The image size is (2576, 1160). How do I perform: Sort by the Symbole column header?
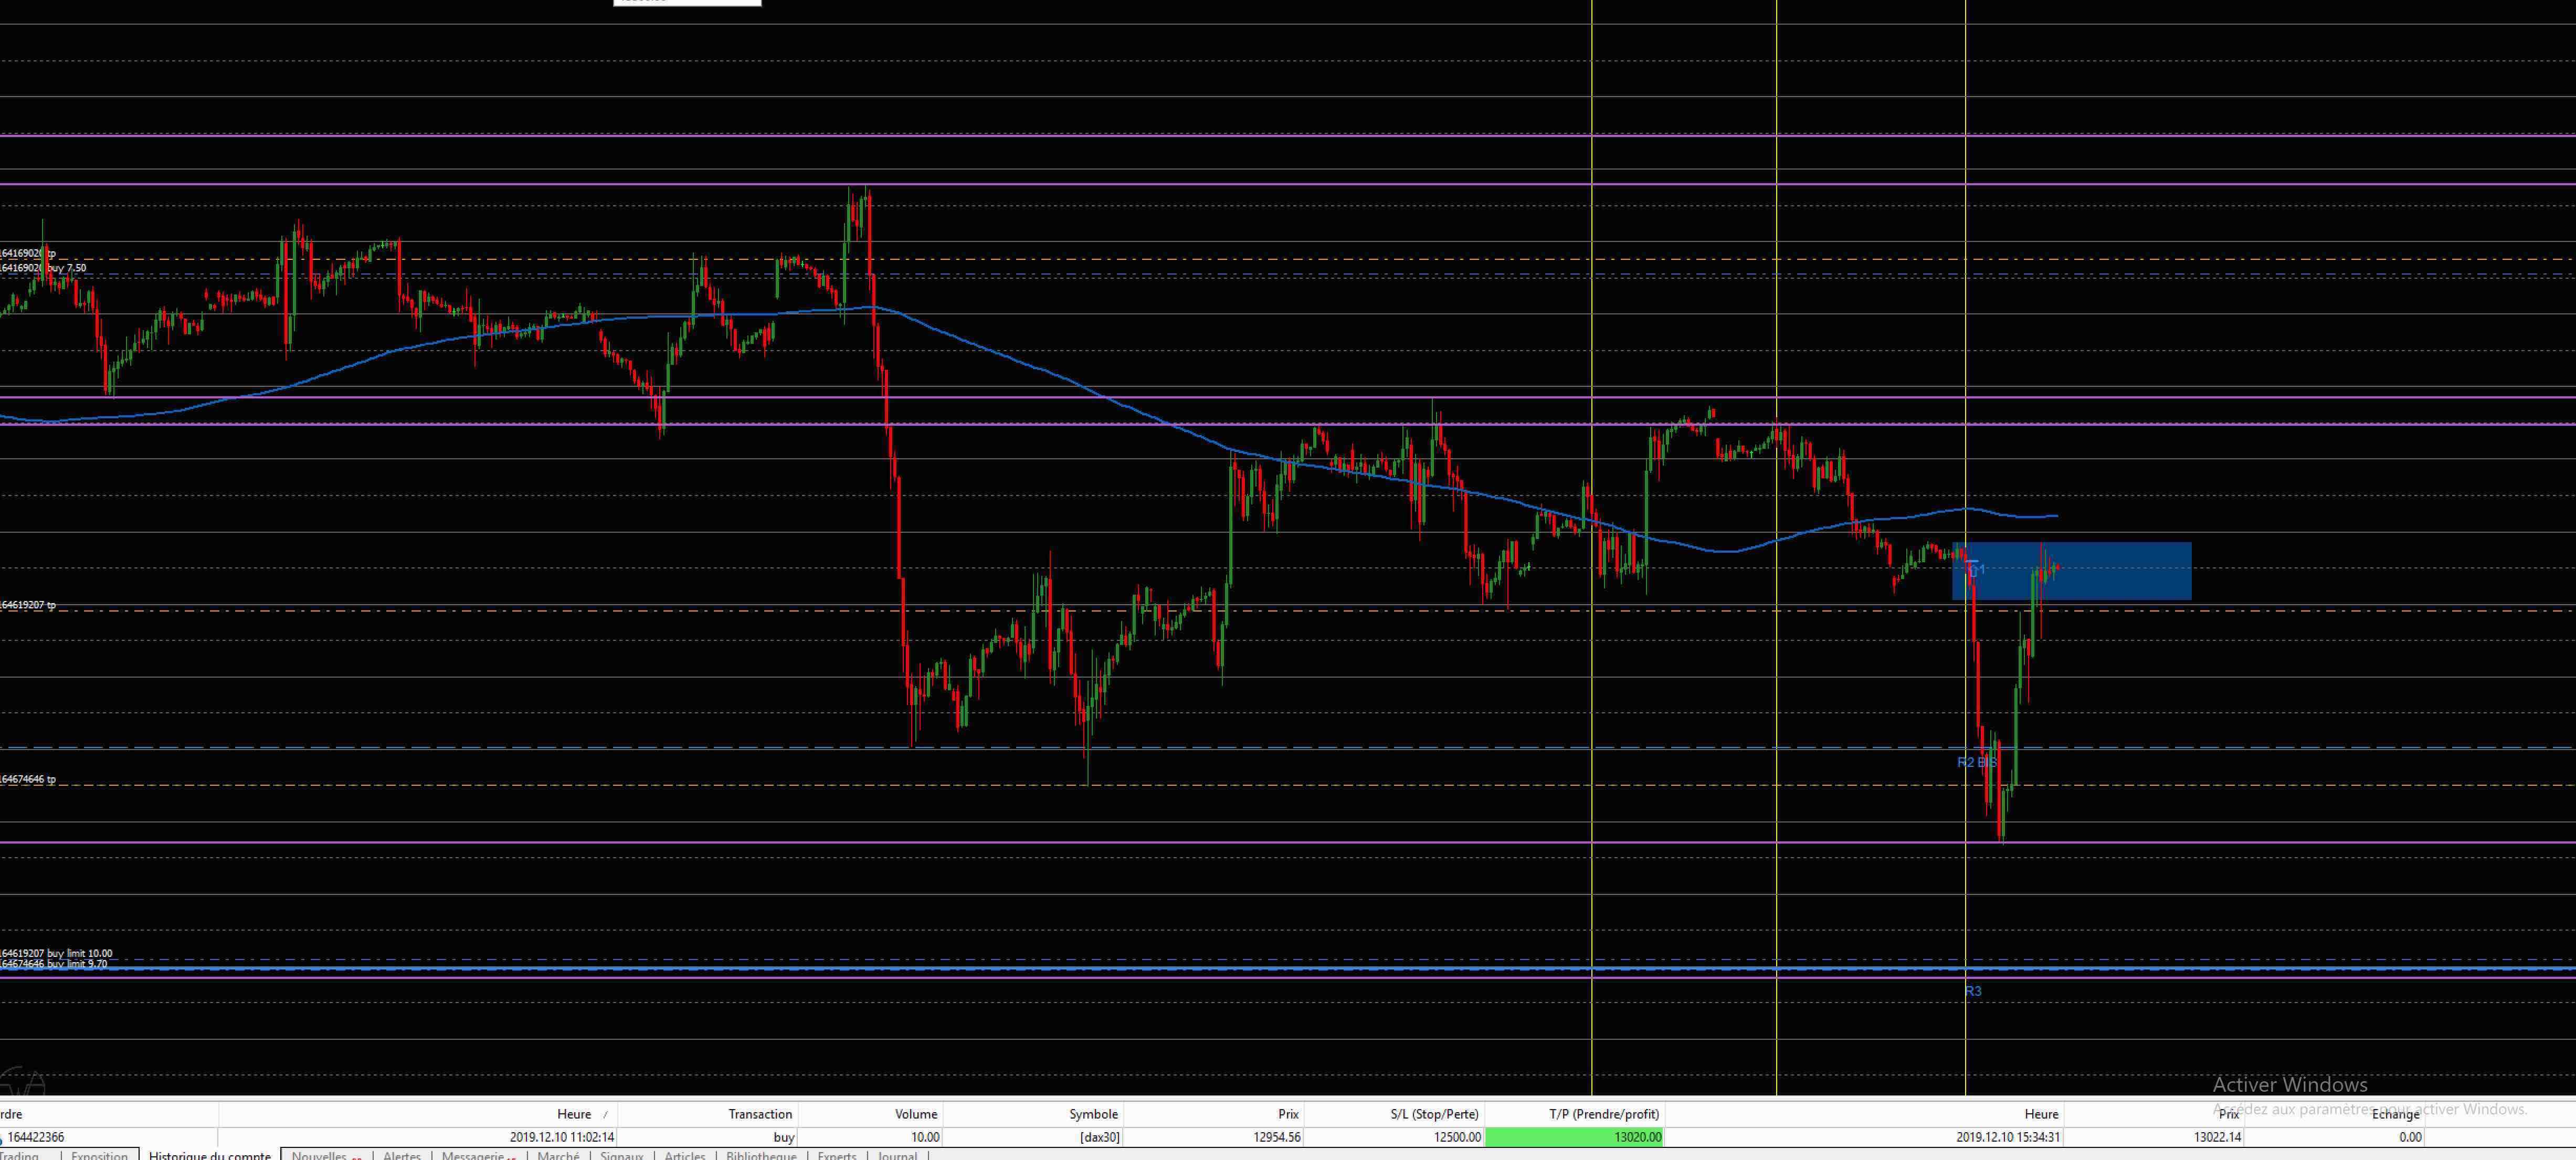pyautogui.click(x=1093, y=1114)
